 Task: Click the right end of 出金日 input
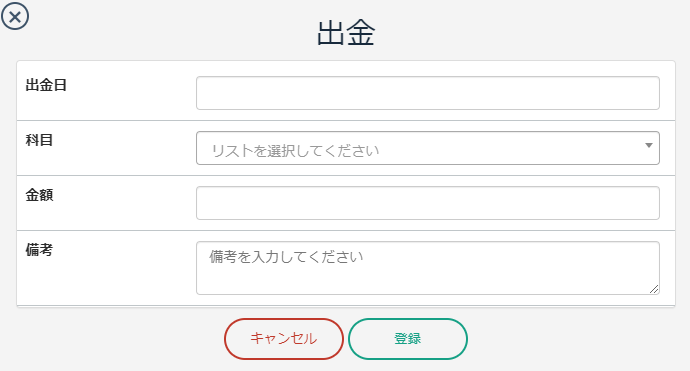(647, 93)
